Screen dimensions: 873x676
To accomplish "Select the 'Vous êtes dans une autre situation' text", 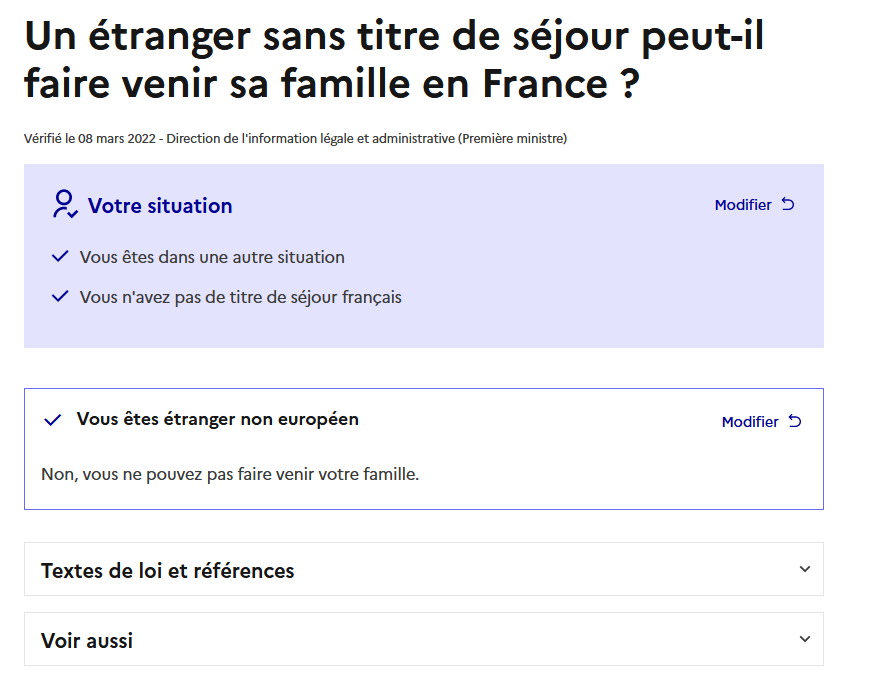I will (x=212, y=257).
